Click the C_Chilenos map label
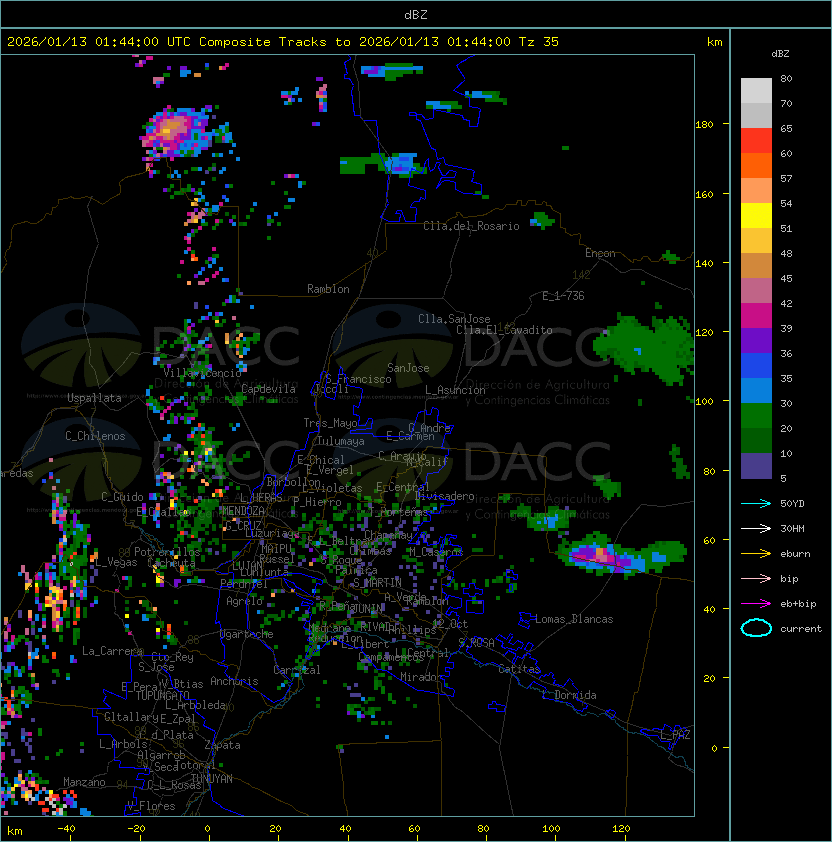832x842 pixels. pos(95,436)
